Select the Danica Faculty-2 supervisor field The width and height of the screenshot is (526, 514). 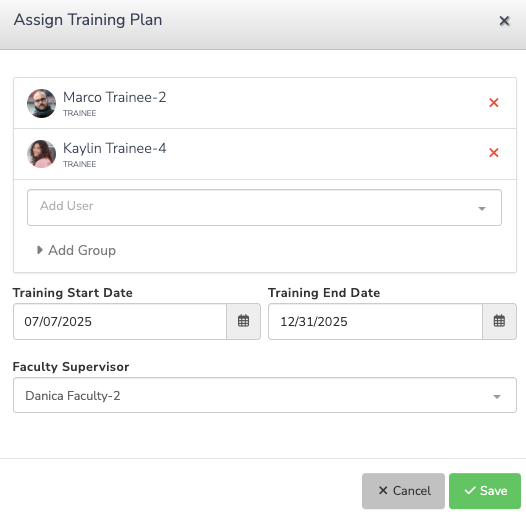[x=265, y=395]
